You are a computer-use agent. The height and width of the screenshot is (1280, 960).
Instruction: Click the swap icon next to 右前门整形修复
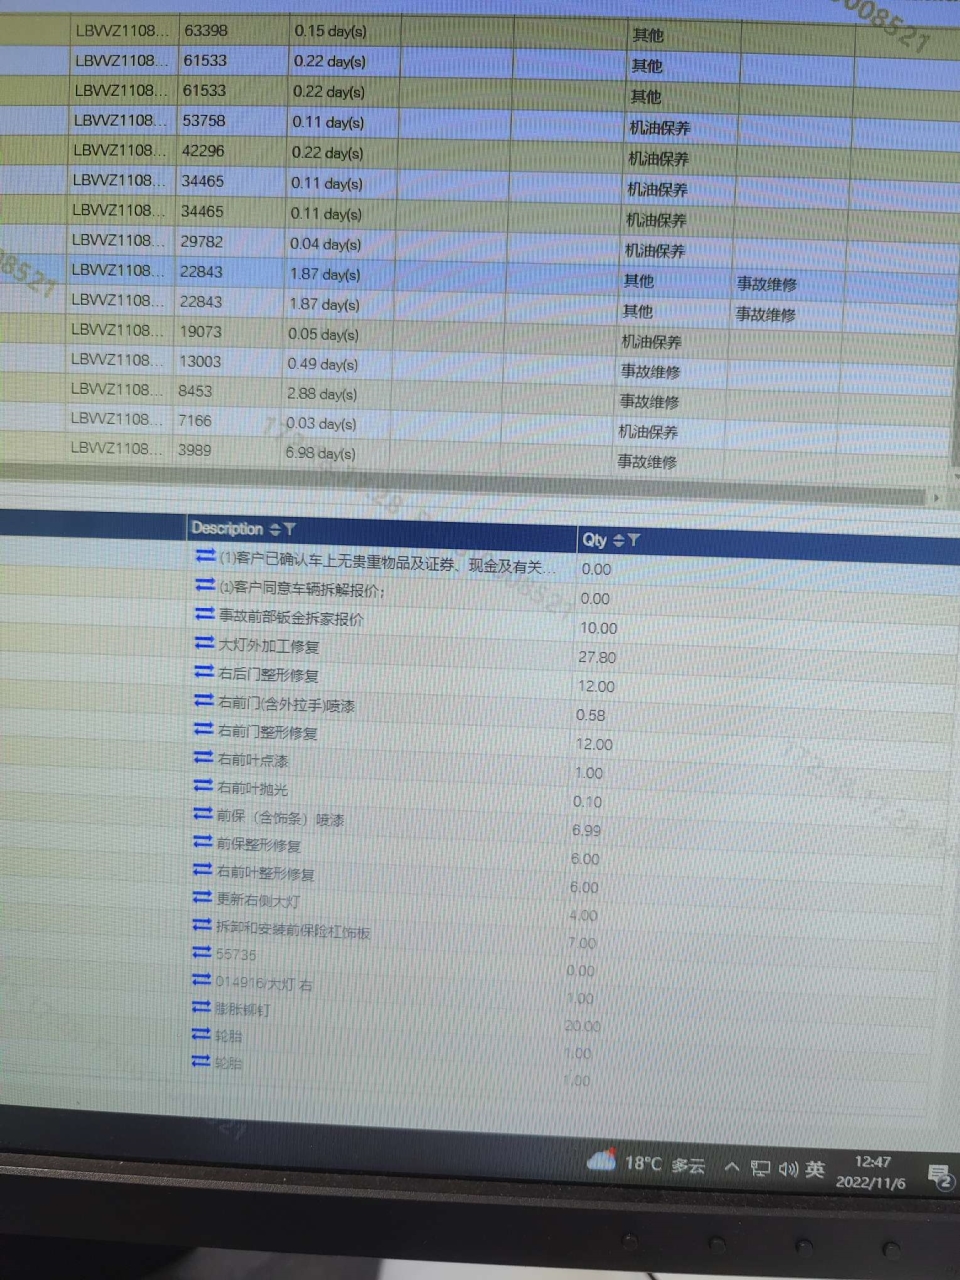(x=203, y=728)
